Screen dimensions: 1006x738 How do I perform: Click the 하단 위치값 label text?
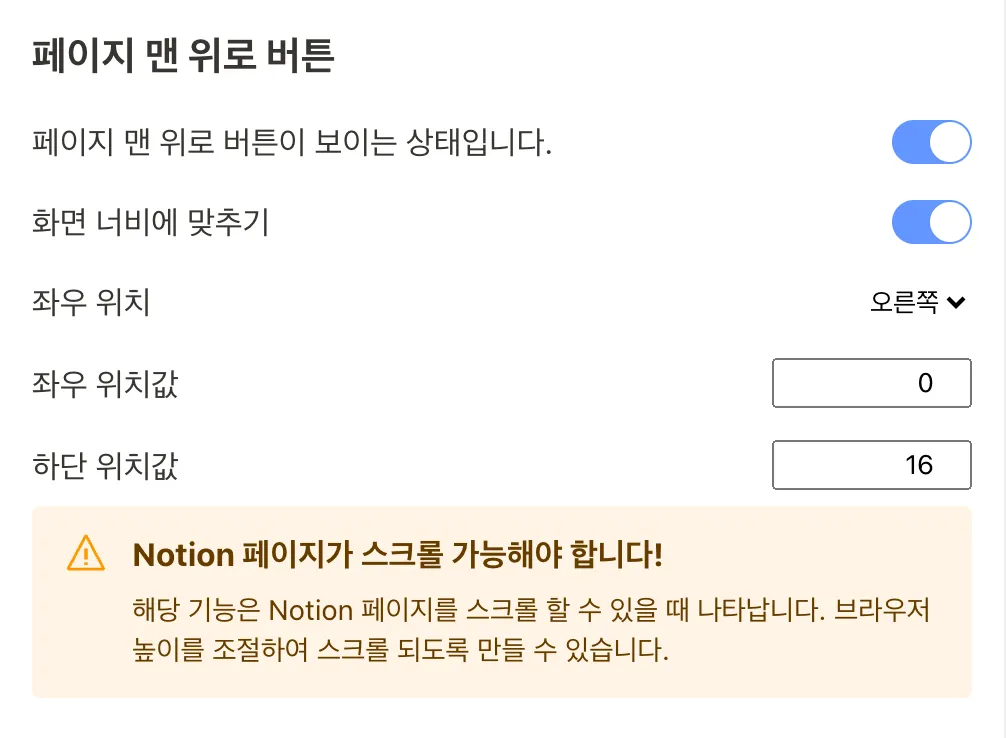[105, 465]
